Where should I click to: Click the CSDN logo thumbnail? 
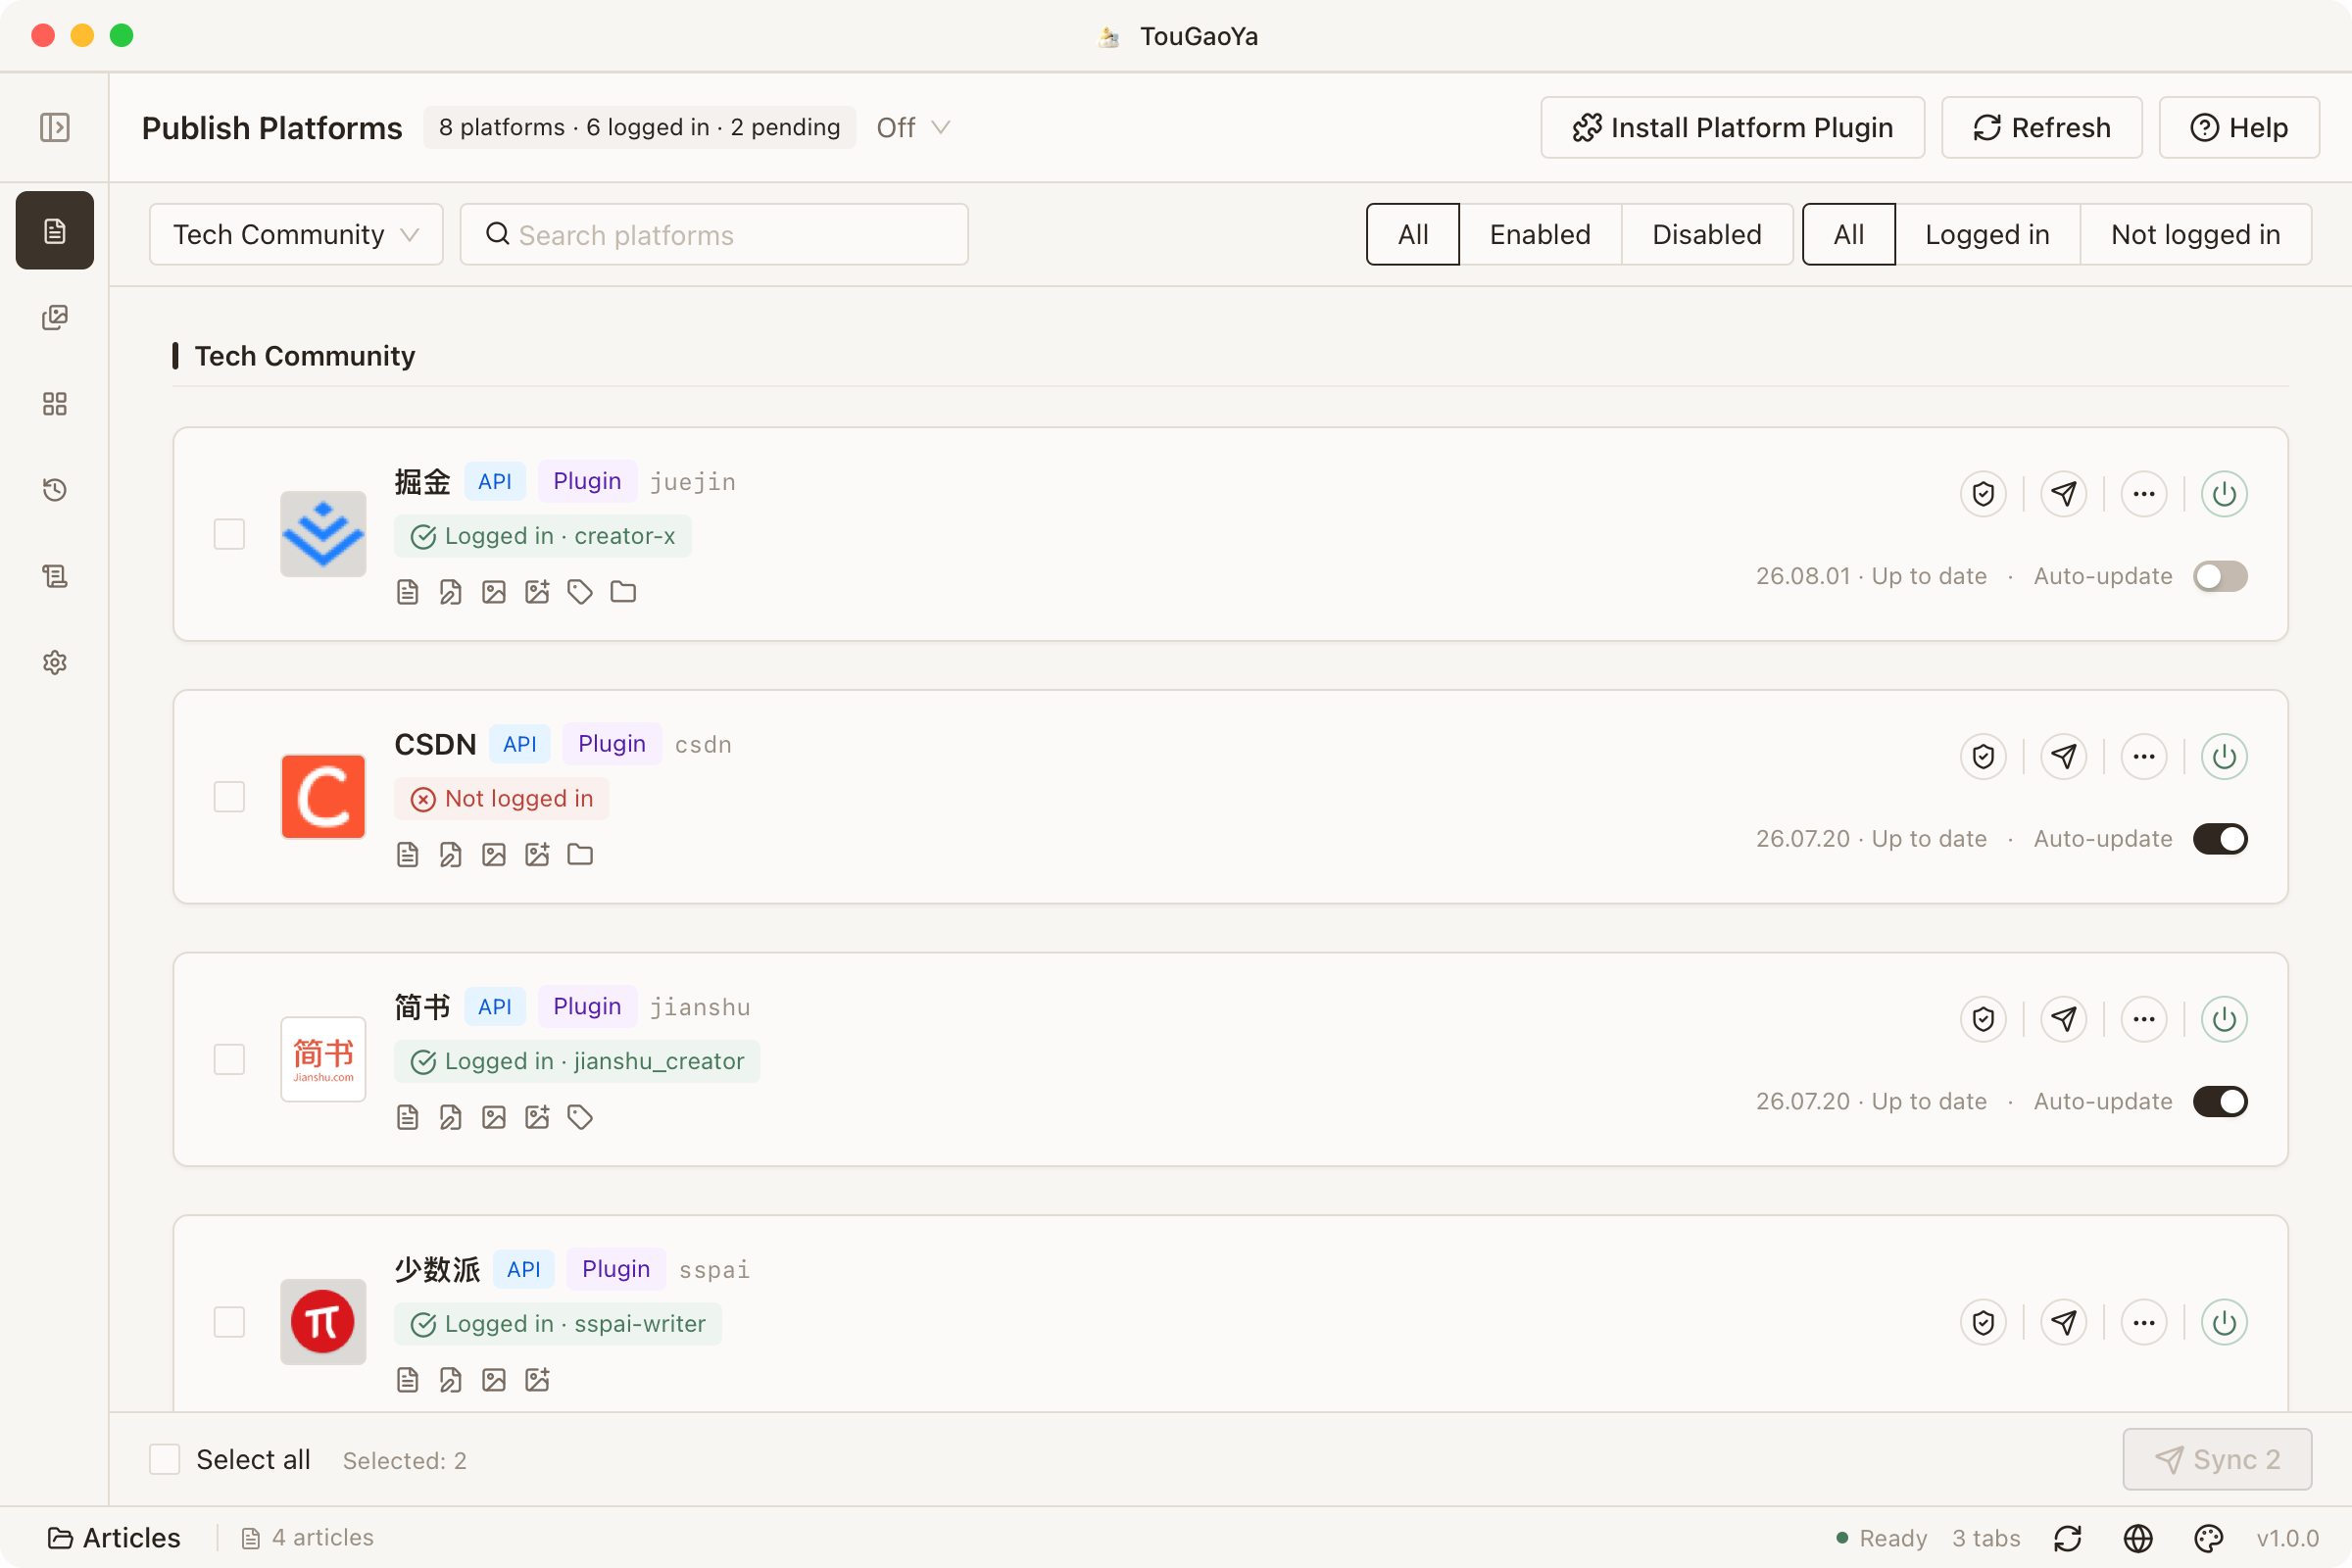click(x=323, y=797)
